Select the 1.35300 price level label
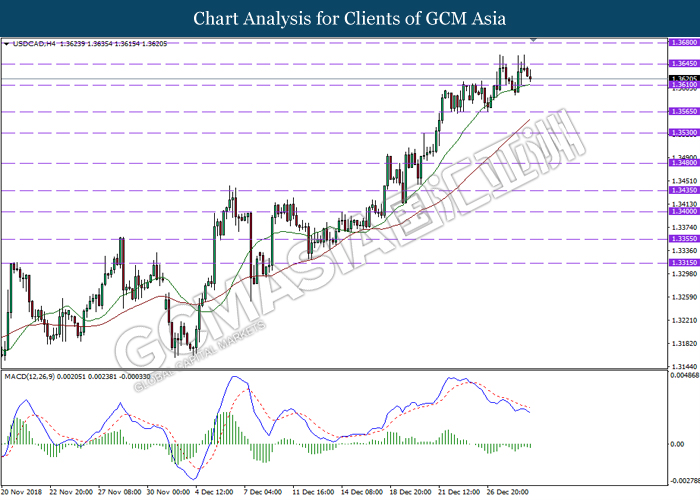 (683, 133)
